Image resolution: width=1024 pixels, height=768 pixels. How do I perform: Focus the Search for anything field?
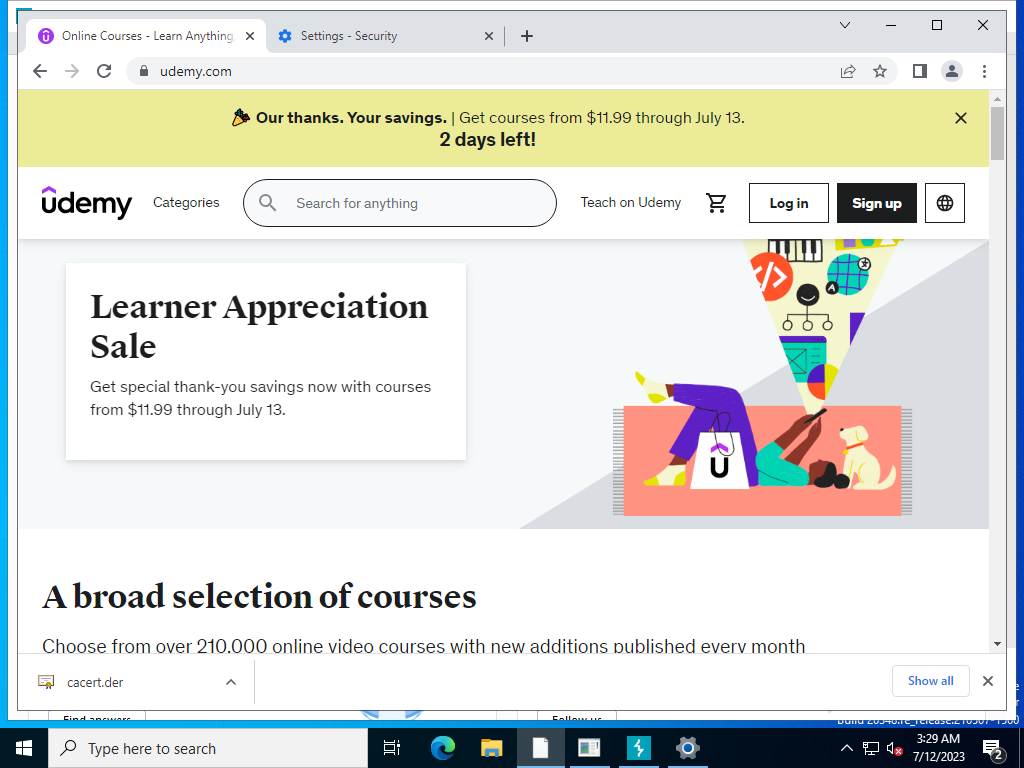pos(400,203)
